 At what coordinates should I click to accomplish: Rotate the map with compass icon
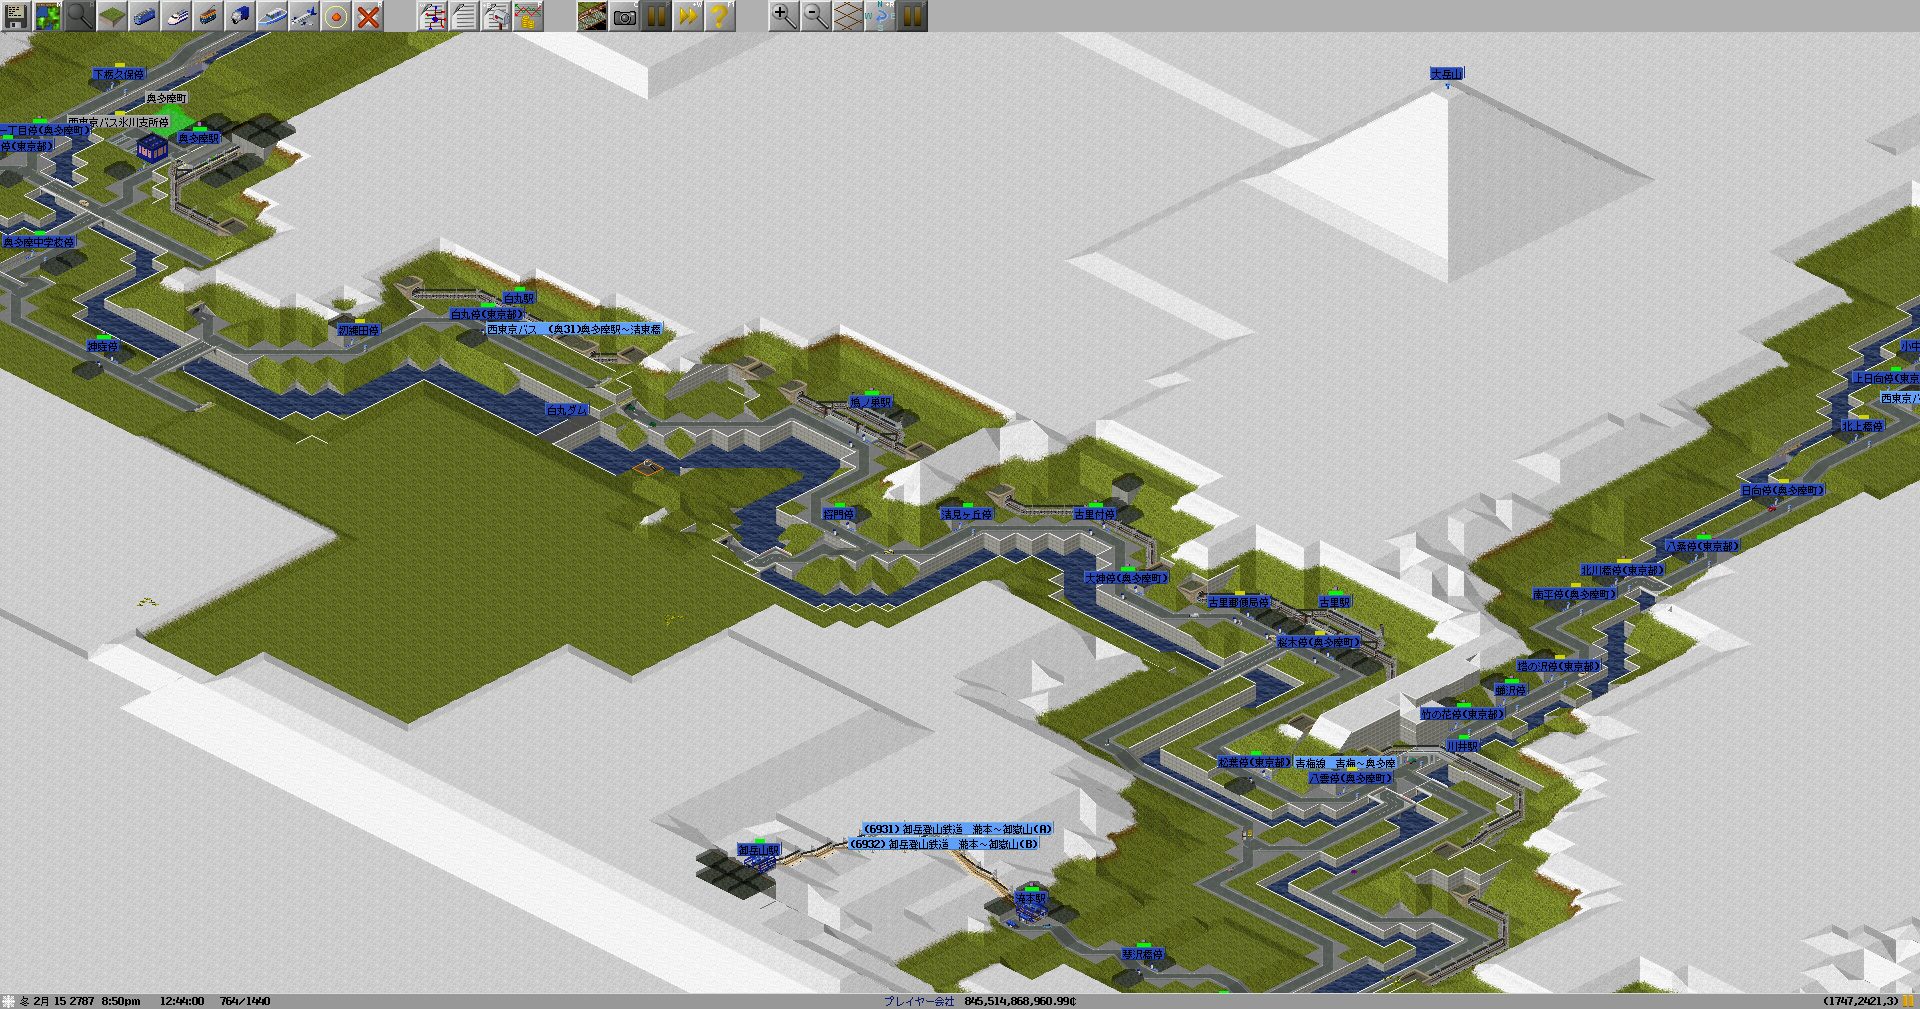(880, 16)
